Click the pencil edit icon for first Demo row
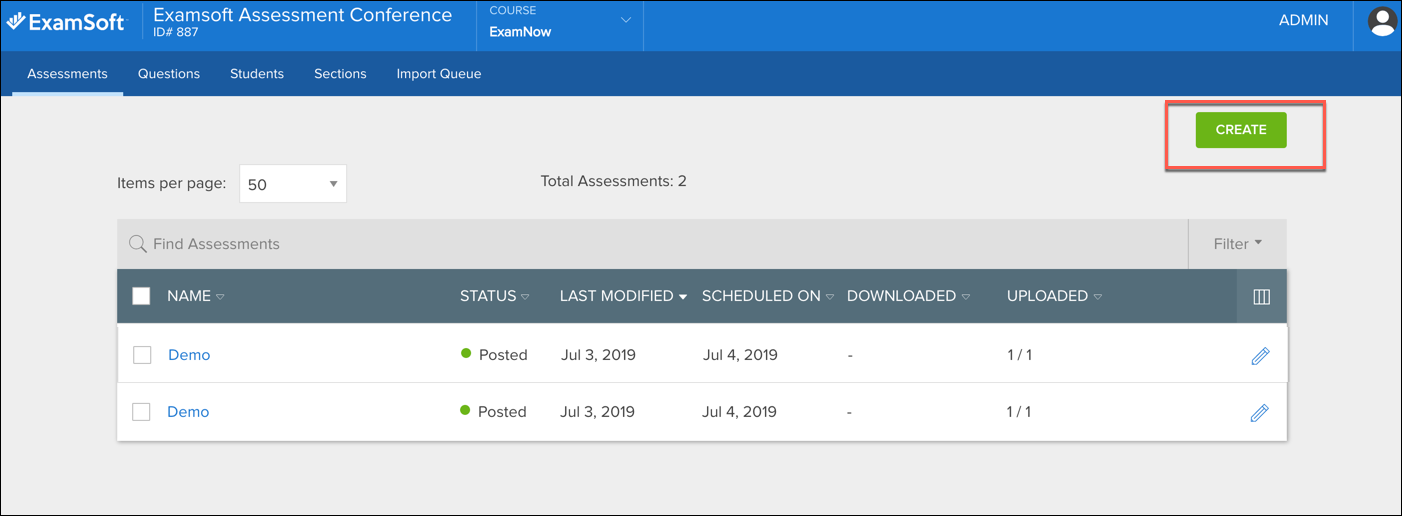 tap(1260, 356)
